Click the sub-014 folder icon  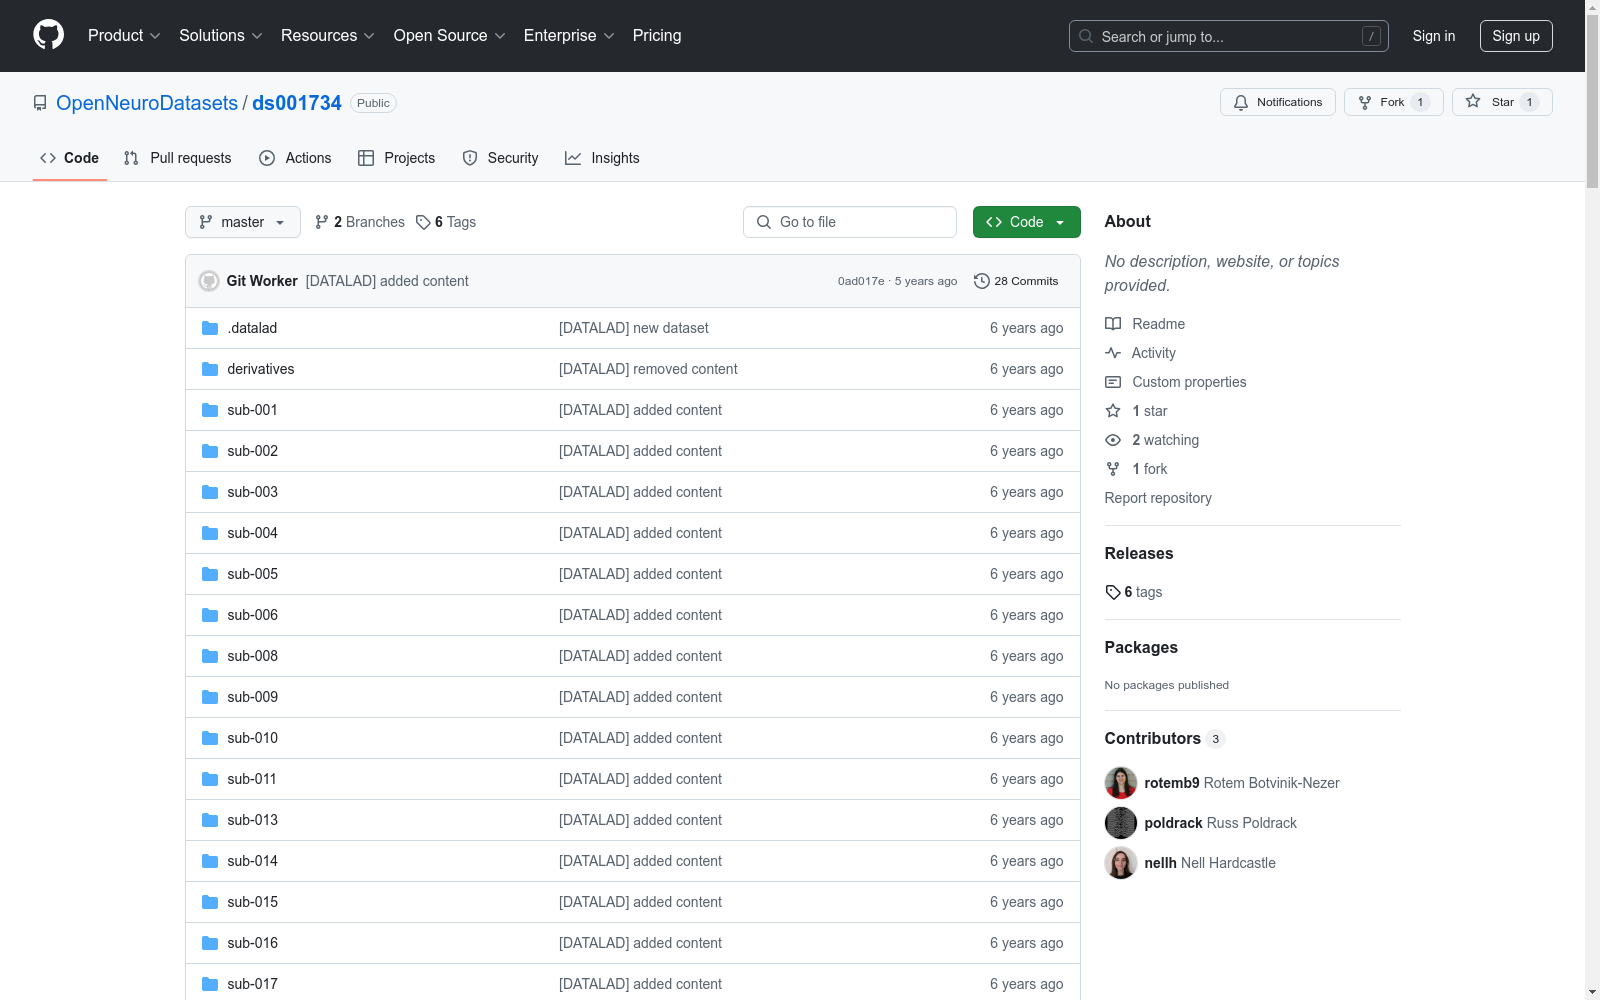(210, 861)
